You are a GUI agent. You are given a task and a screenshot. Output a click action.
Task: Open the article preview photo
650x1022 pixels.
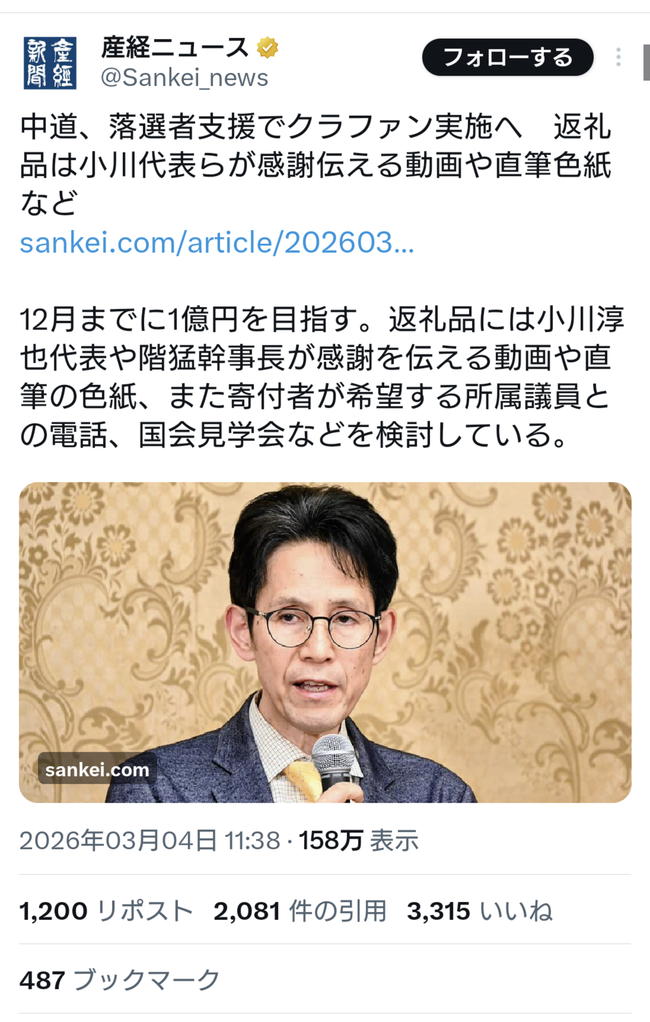325,642
